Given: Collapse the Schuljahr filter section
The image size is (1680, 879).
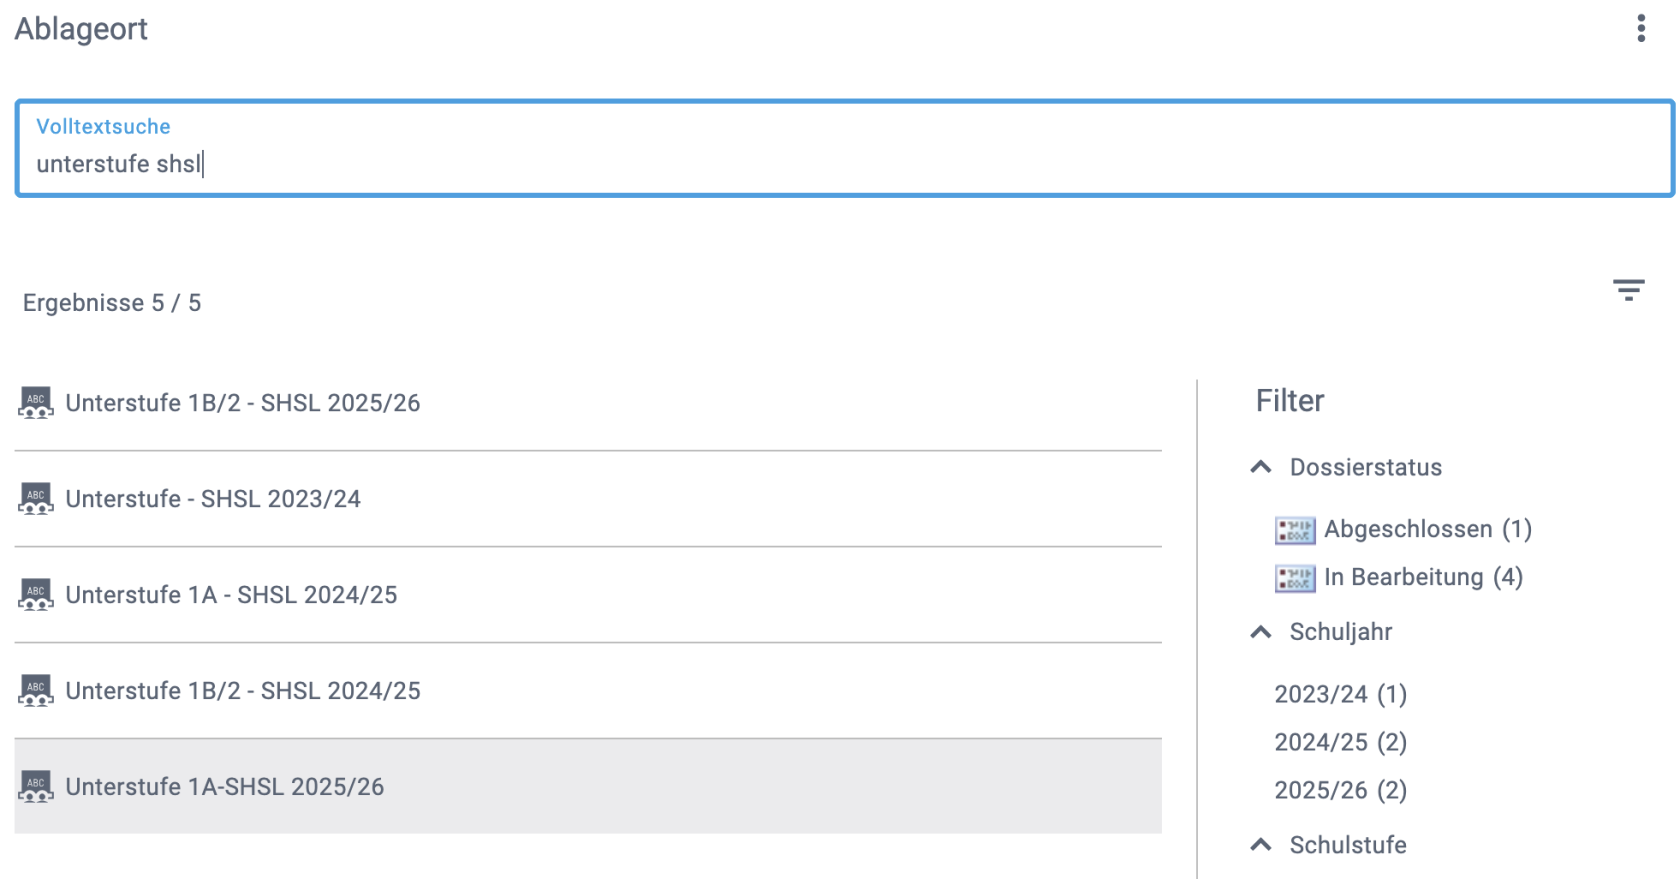Looking at the screenshot, I should coord(1261,632).
